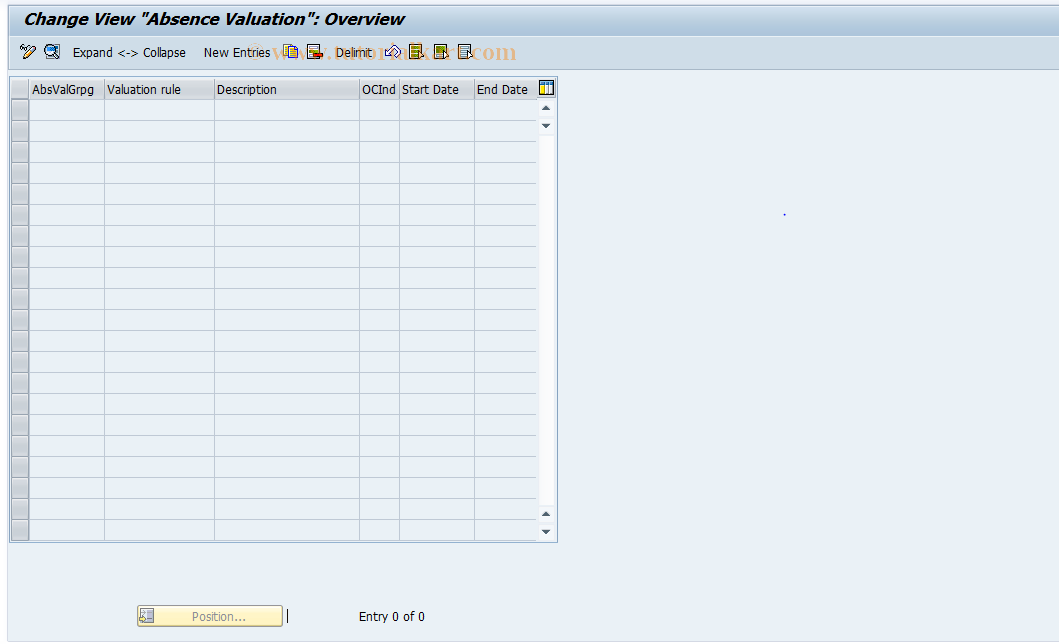The height and width of the screenshot is (644, 1059).
Task: Toggle Display/Change mode pencil icon
Action: [x=28, y=52]
